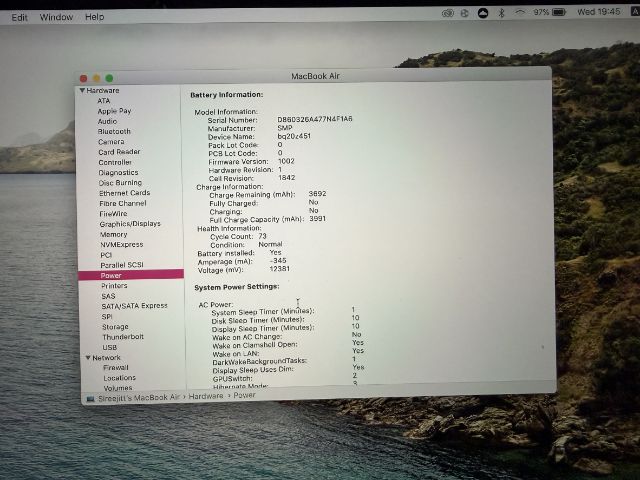
Task: Click the device name bq20z451
Action: click(294, 136)
